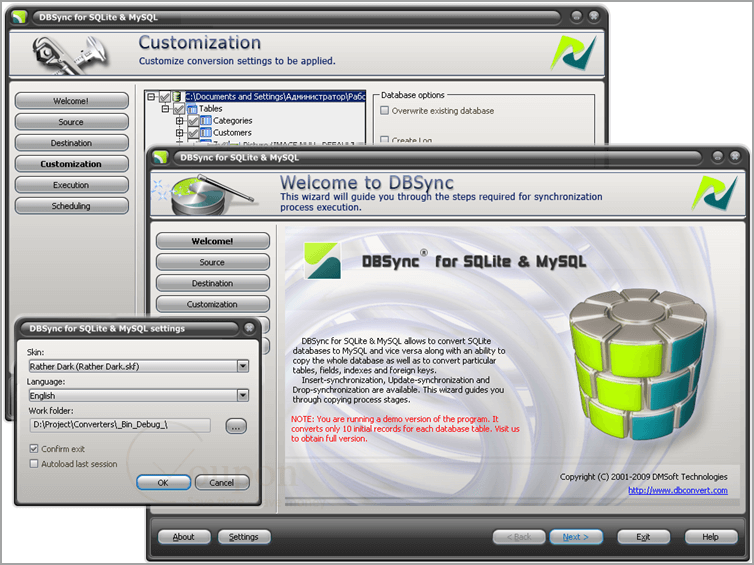Click the < Back button
The width and height of the screenshot is (754, 565).
[519, 537]
